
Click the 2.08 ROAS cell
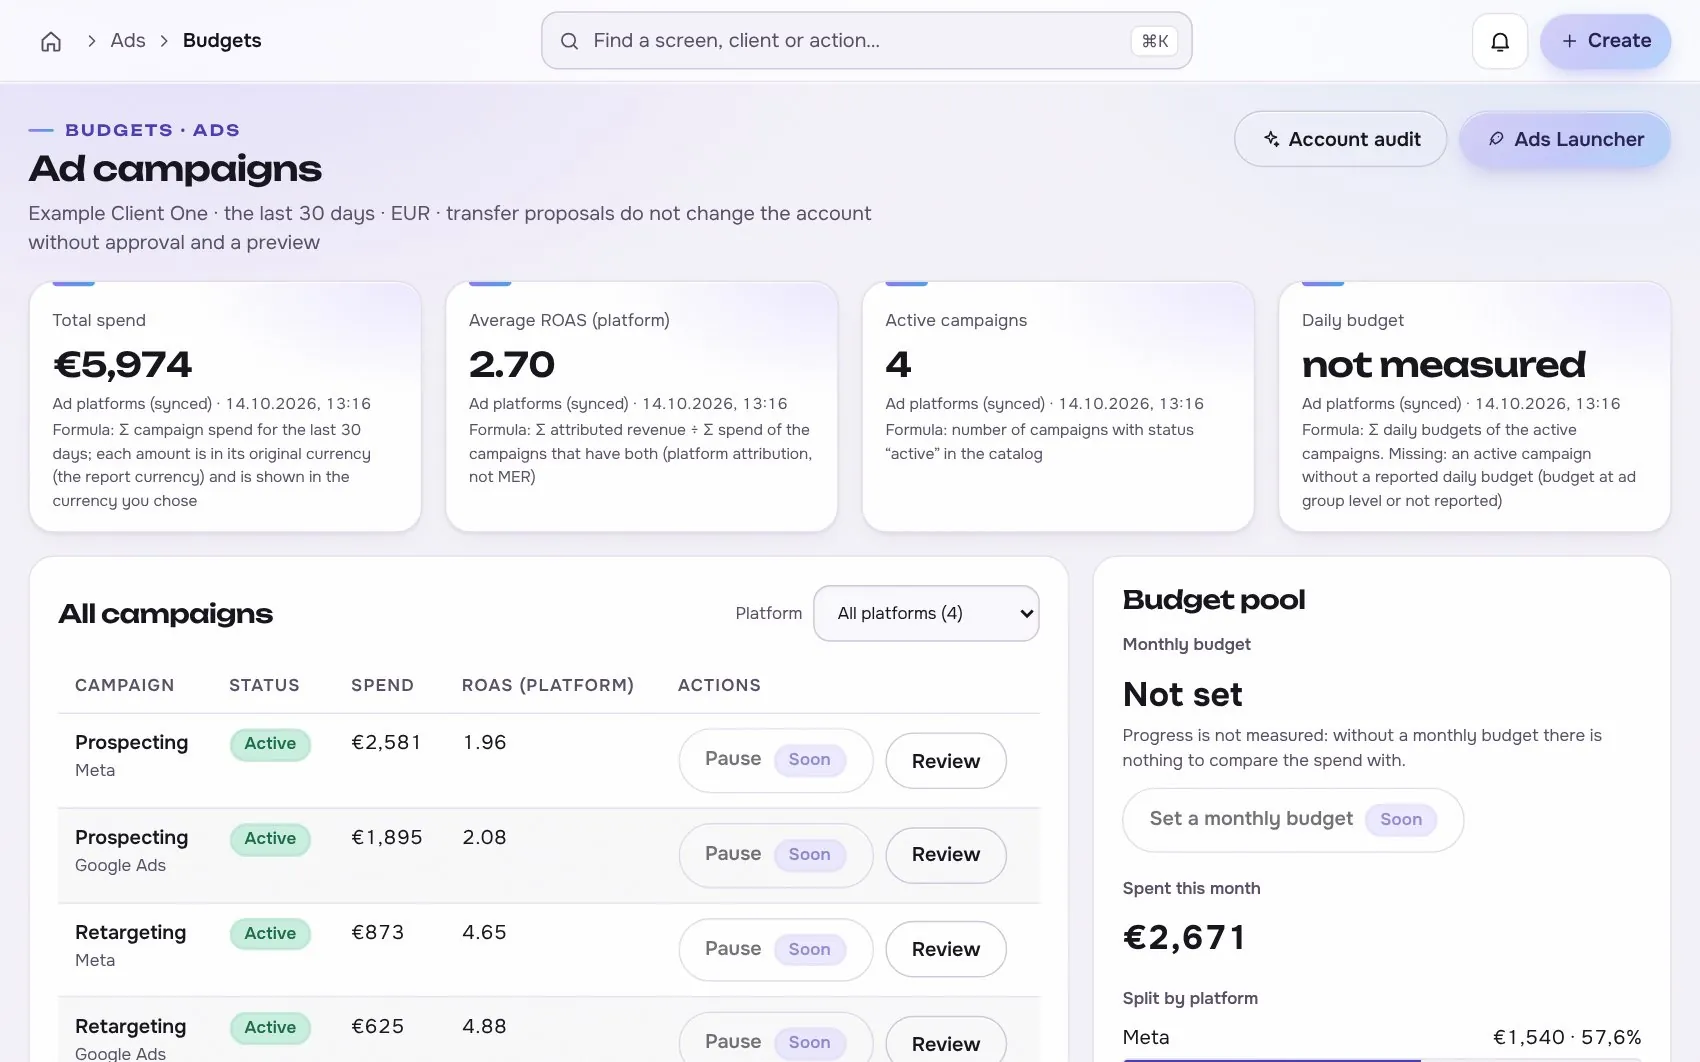click(484, 838)
